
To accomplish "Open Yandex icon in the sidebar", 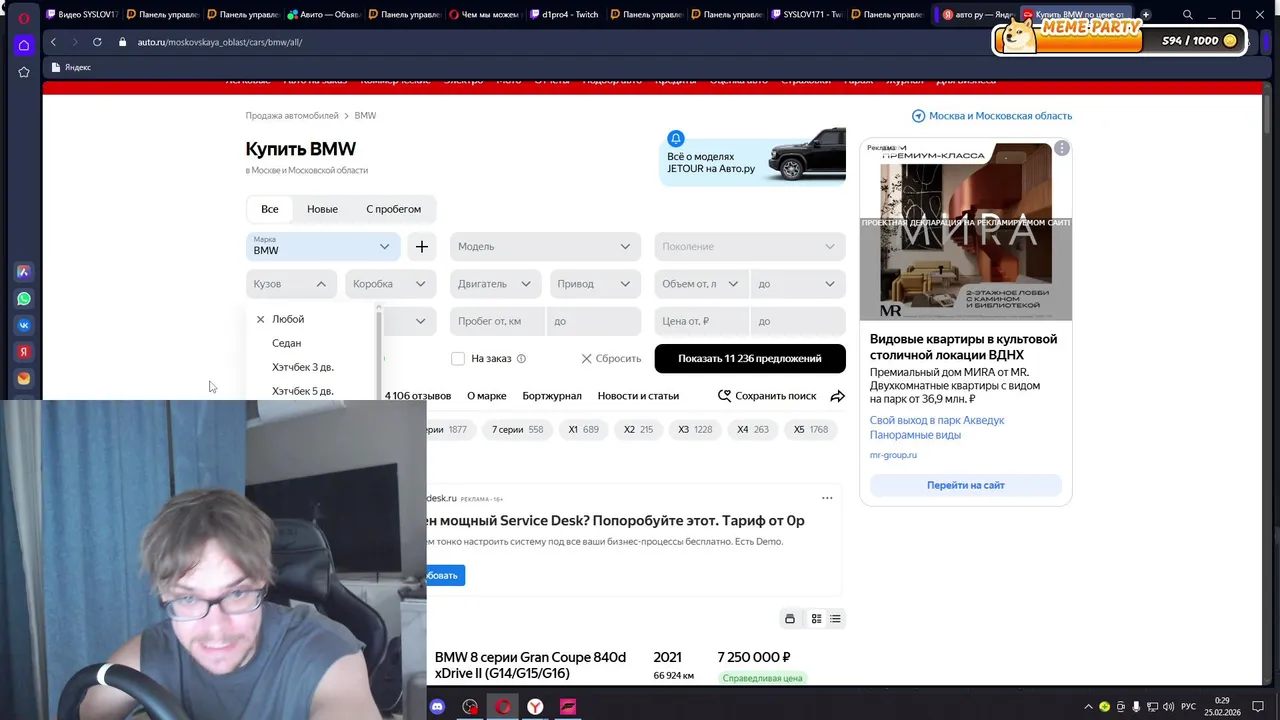I will (x=24, y=352).
